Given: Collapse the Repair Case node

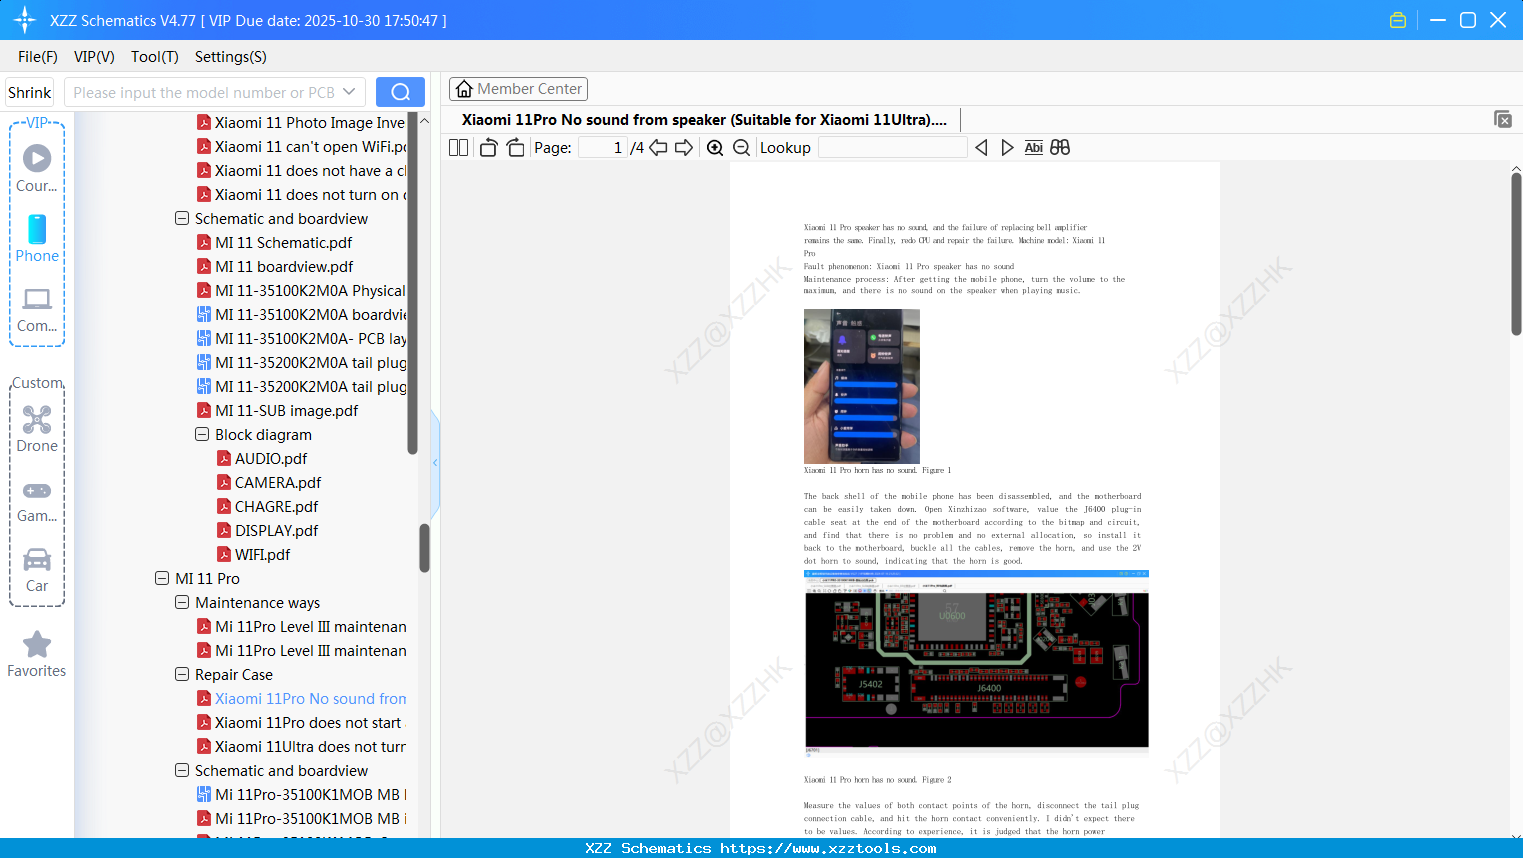Looking at the screenshot, I should click(182, 674).
